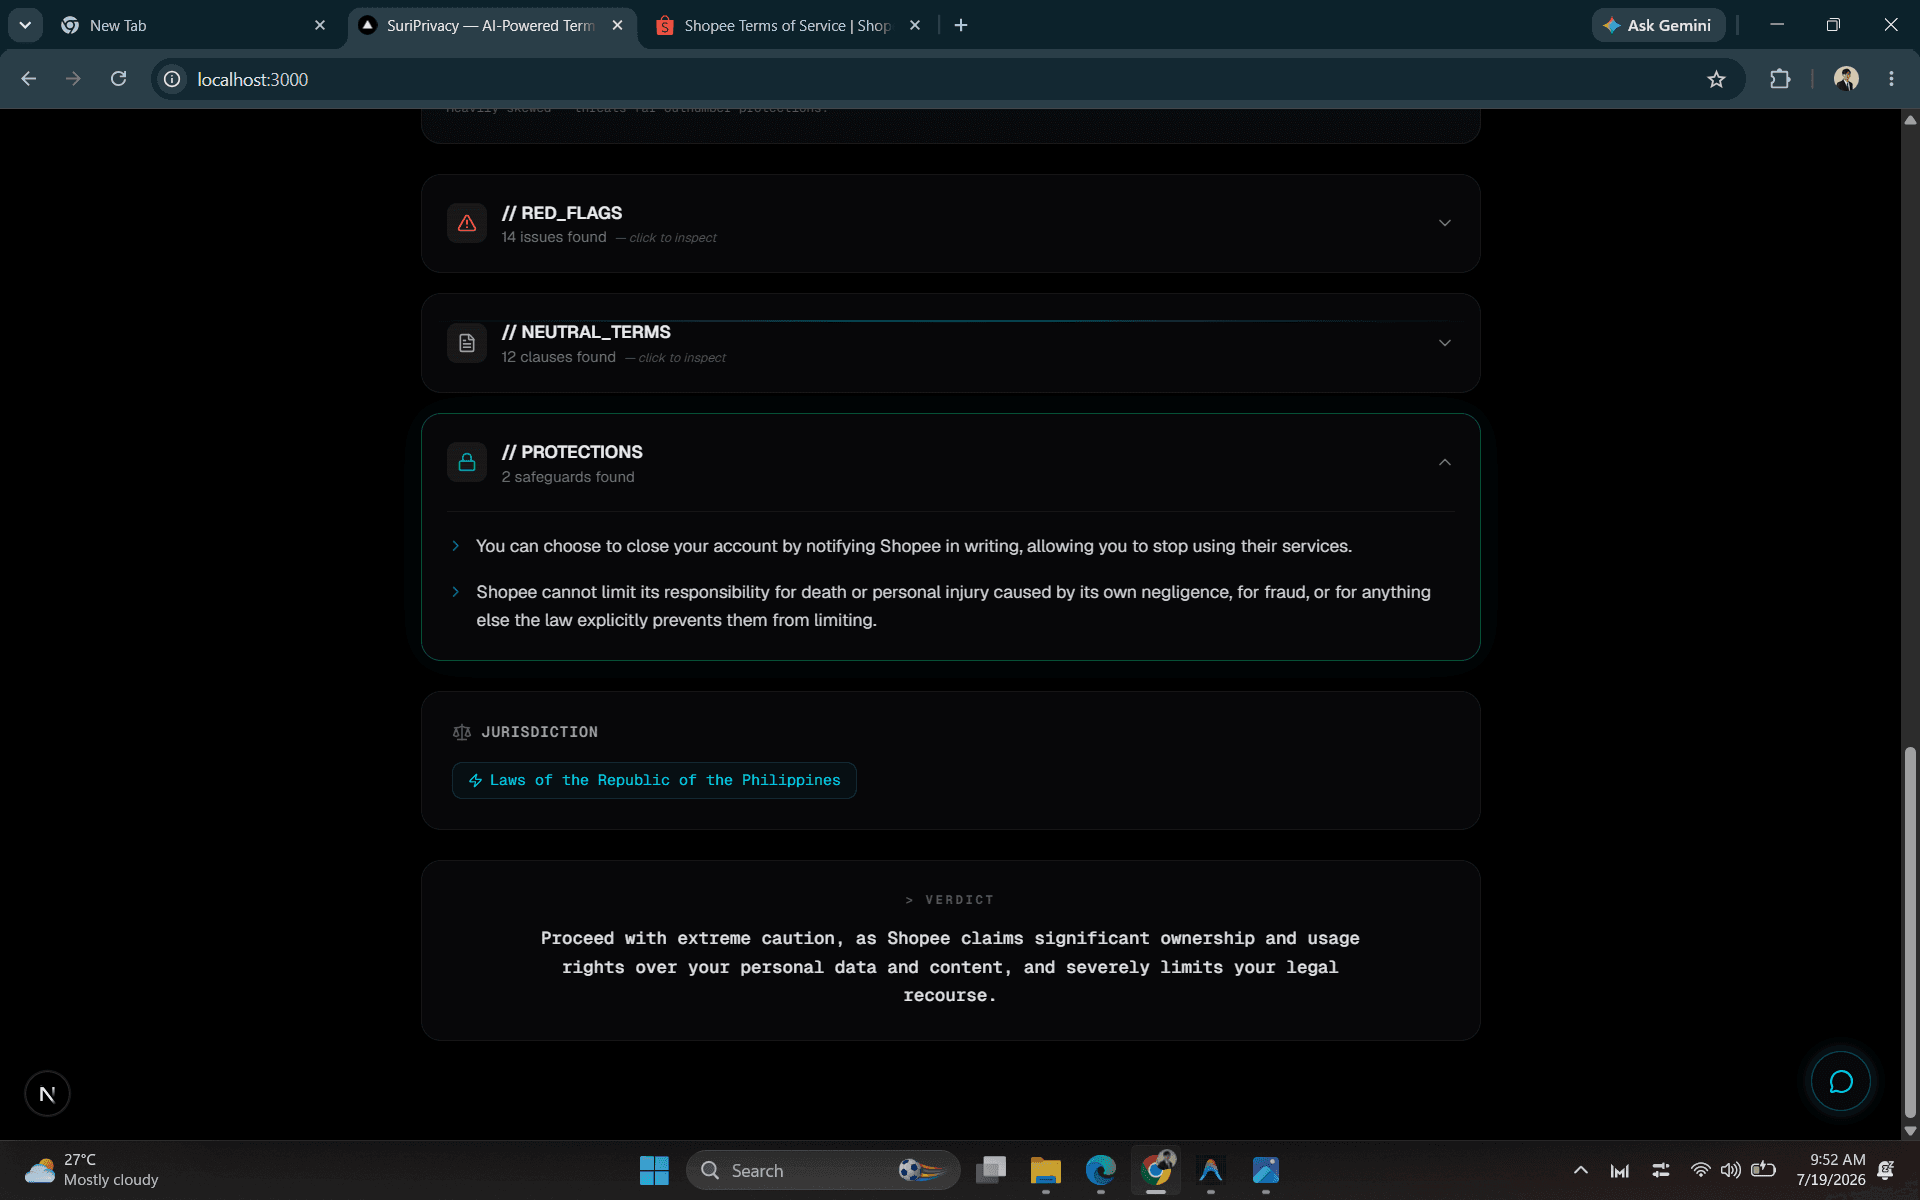Open Microsoft Edge from the taskbar

point(1100,1170)
